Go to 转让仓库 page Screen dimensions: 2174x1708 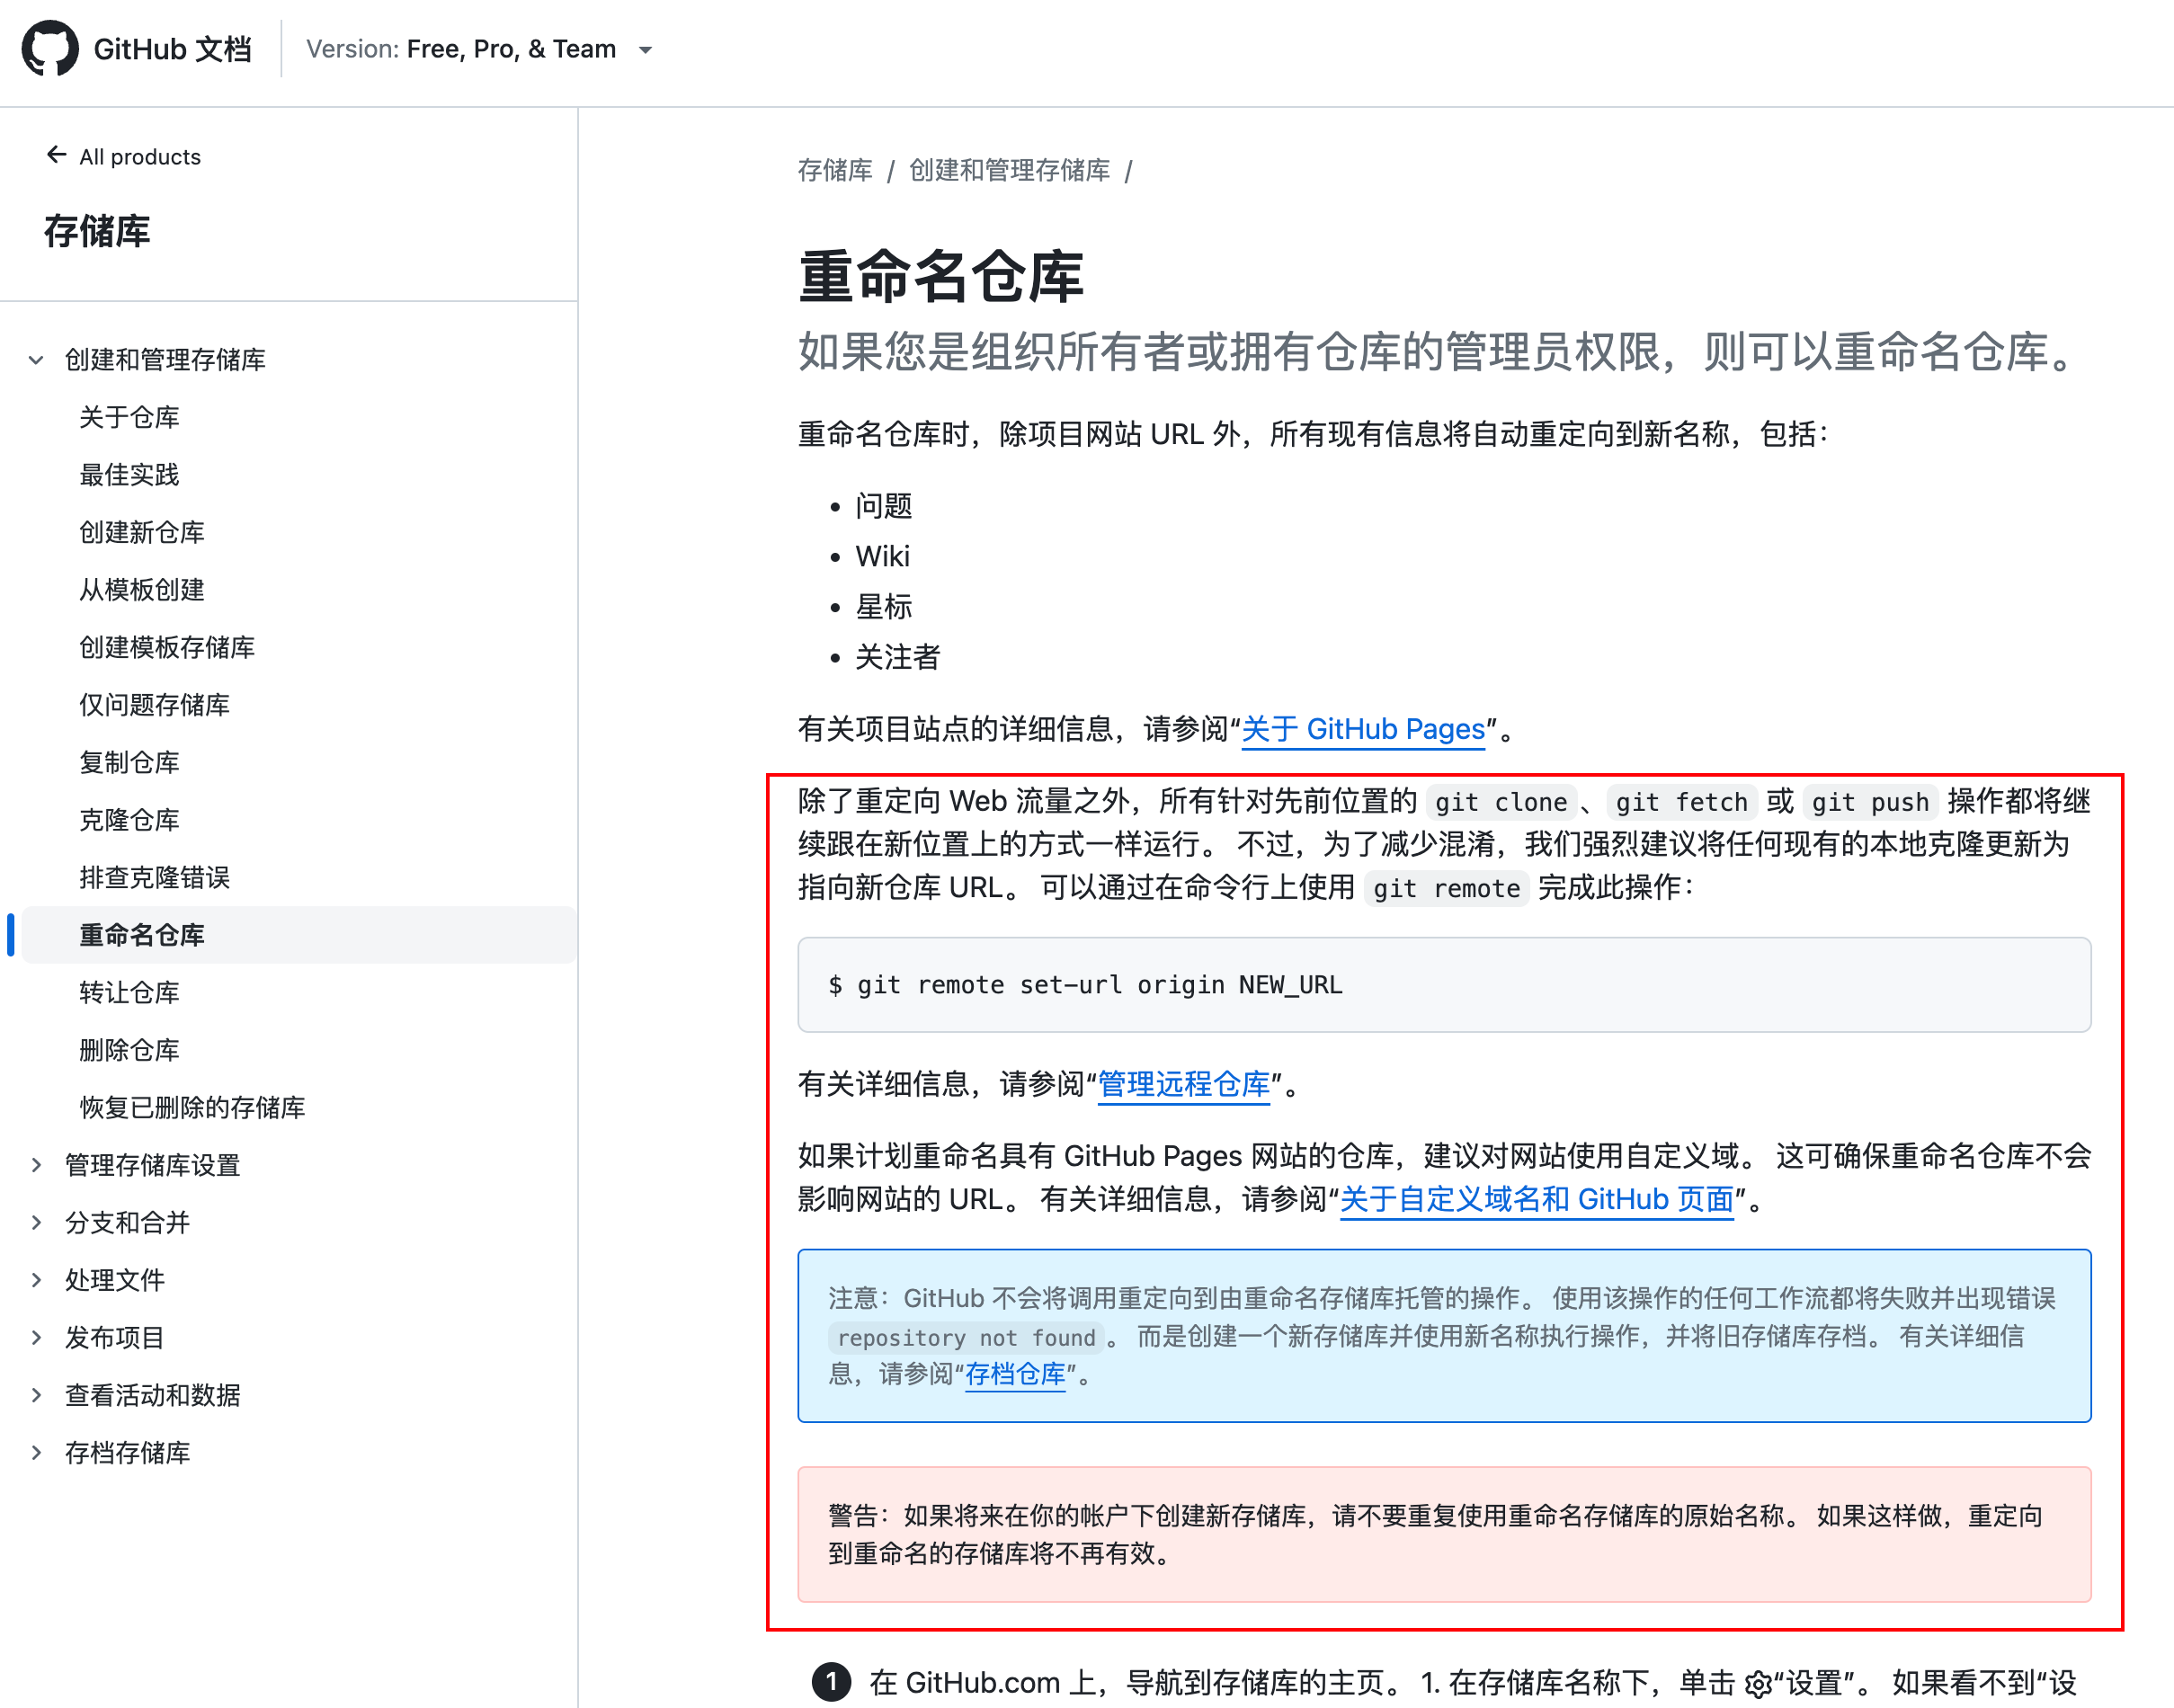[x=129, y=992]
